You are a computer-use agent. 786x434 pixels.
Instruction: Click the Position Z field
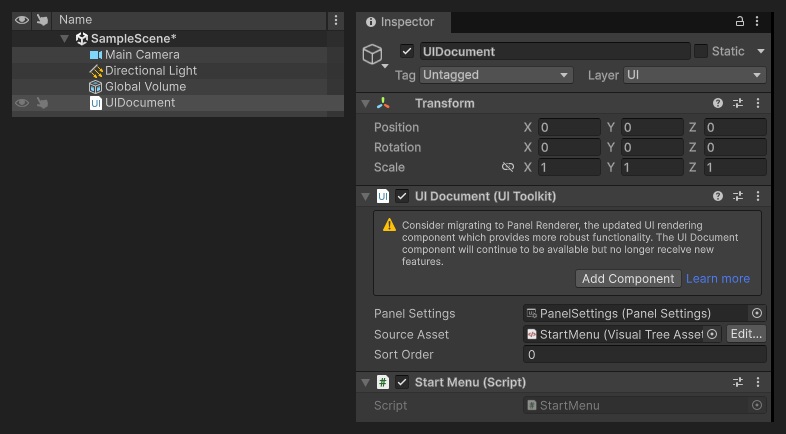tap(735, 127)
